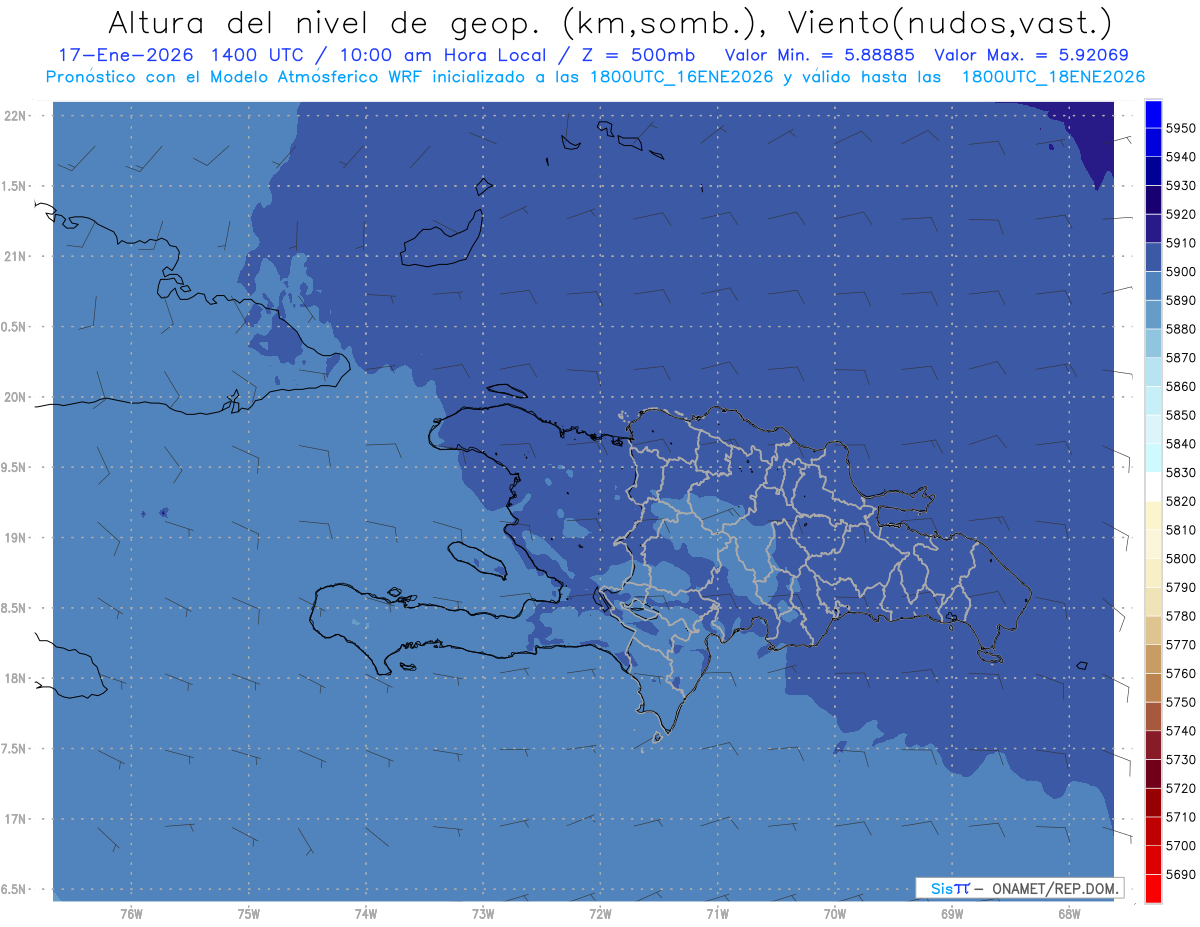This screenshot has width=1200, height=927.
Task: Click the '5800' colorbar value
Action: [1181, 558]
